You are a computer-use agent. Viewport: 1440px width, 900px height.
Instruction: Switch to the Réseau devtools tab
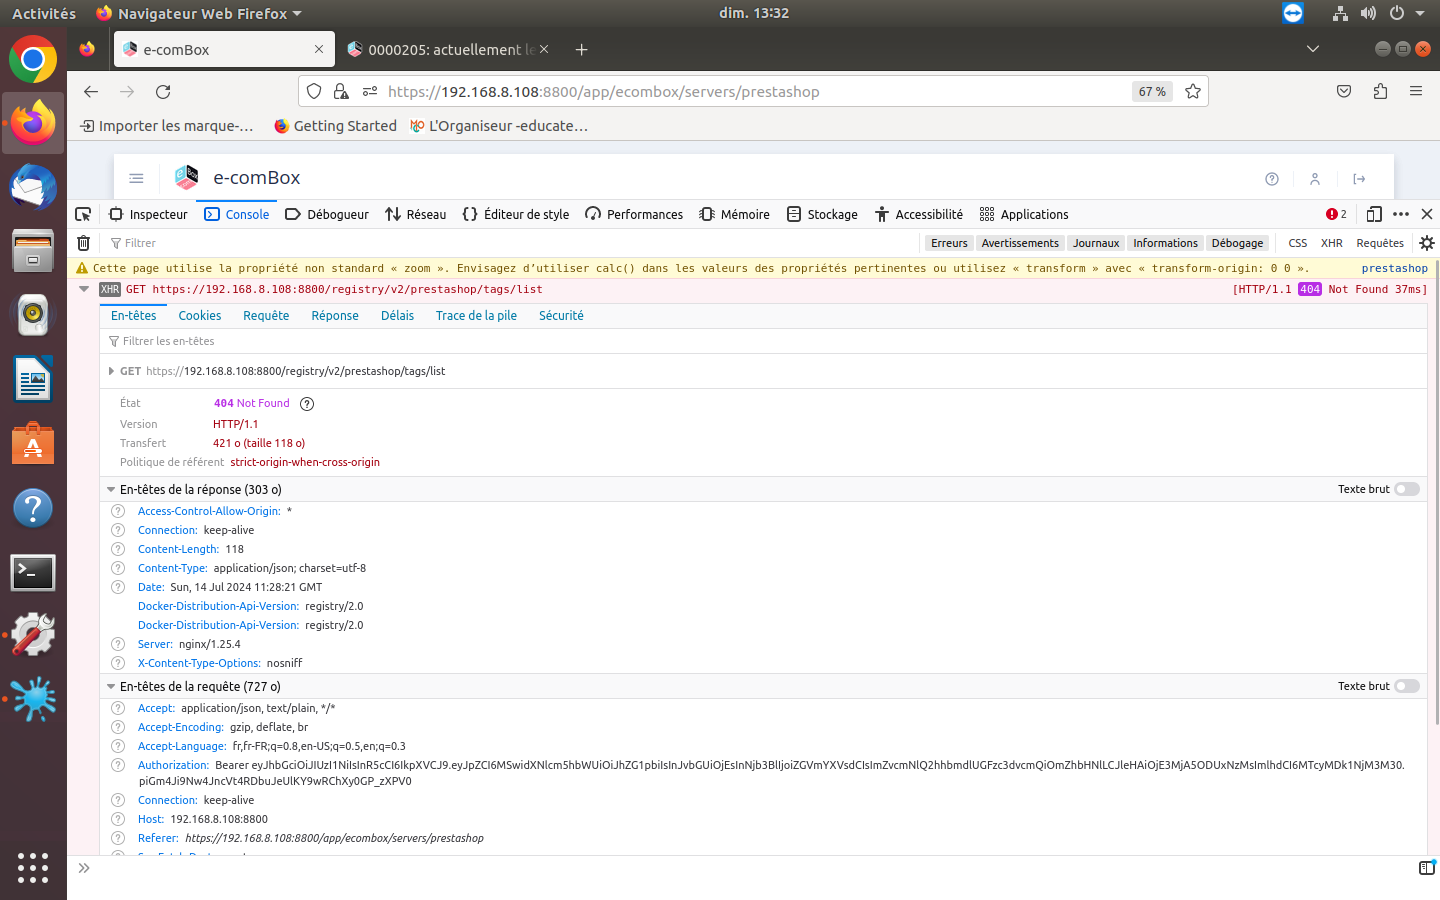416,214
